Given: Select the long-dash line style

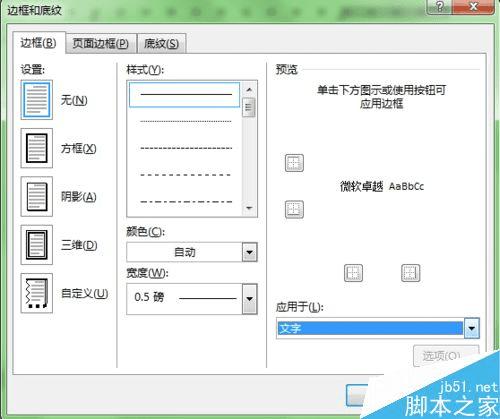Looking at the screenshot, I should tap(186, 175).
